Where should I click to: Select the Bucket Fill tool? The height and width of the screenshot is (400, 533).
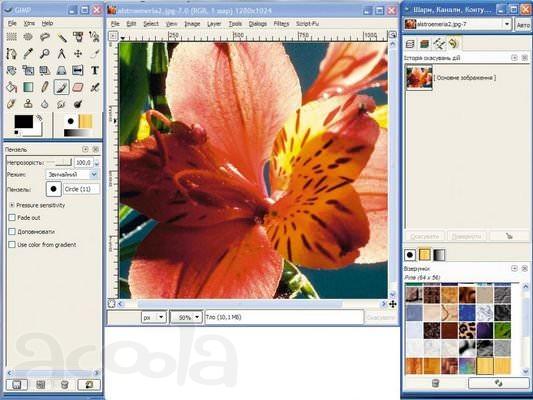(12, 87)
